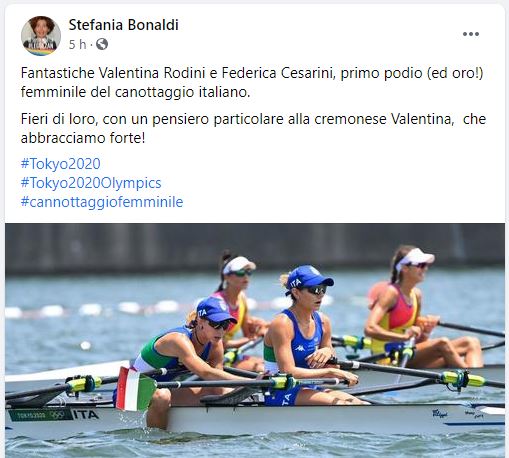Click the white ITA lettering on the boat hull
Viewport: 509px width, 458px height.
86,414
